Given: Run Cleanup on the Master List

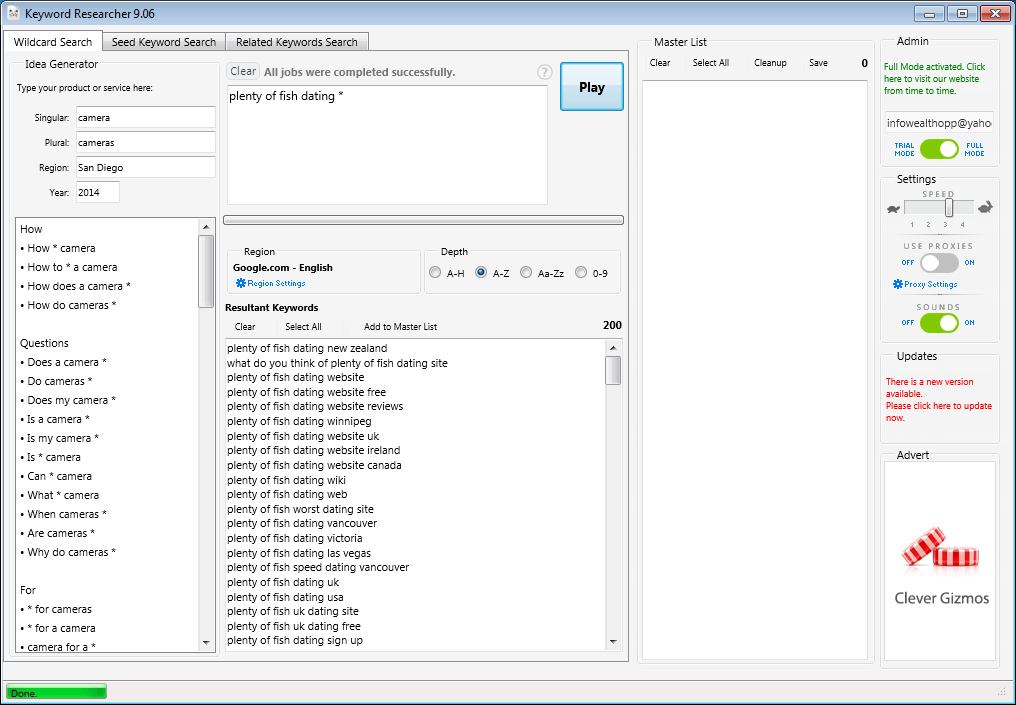Looking at the screenshot, I should [x=770, y=63].
